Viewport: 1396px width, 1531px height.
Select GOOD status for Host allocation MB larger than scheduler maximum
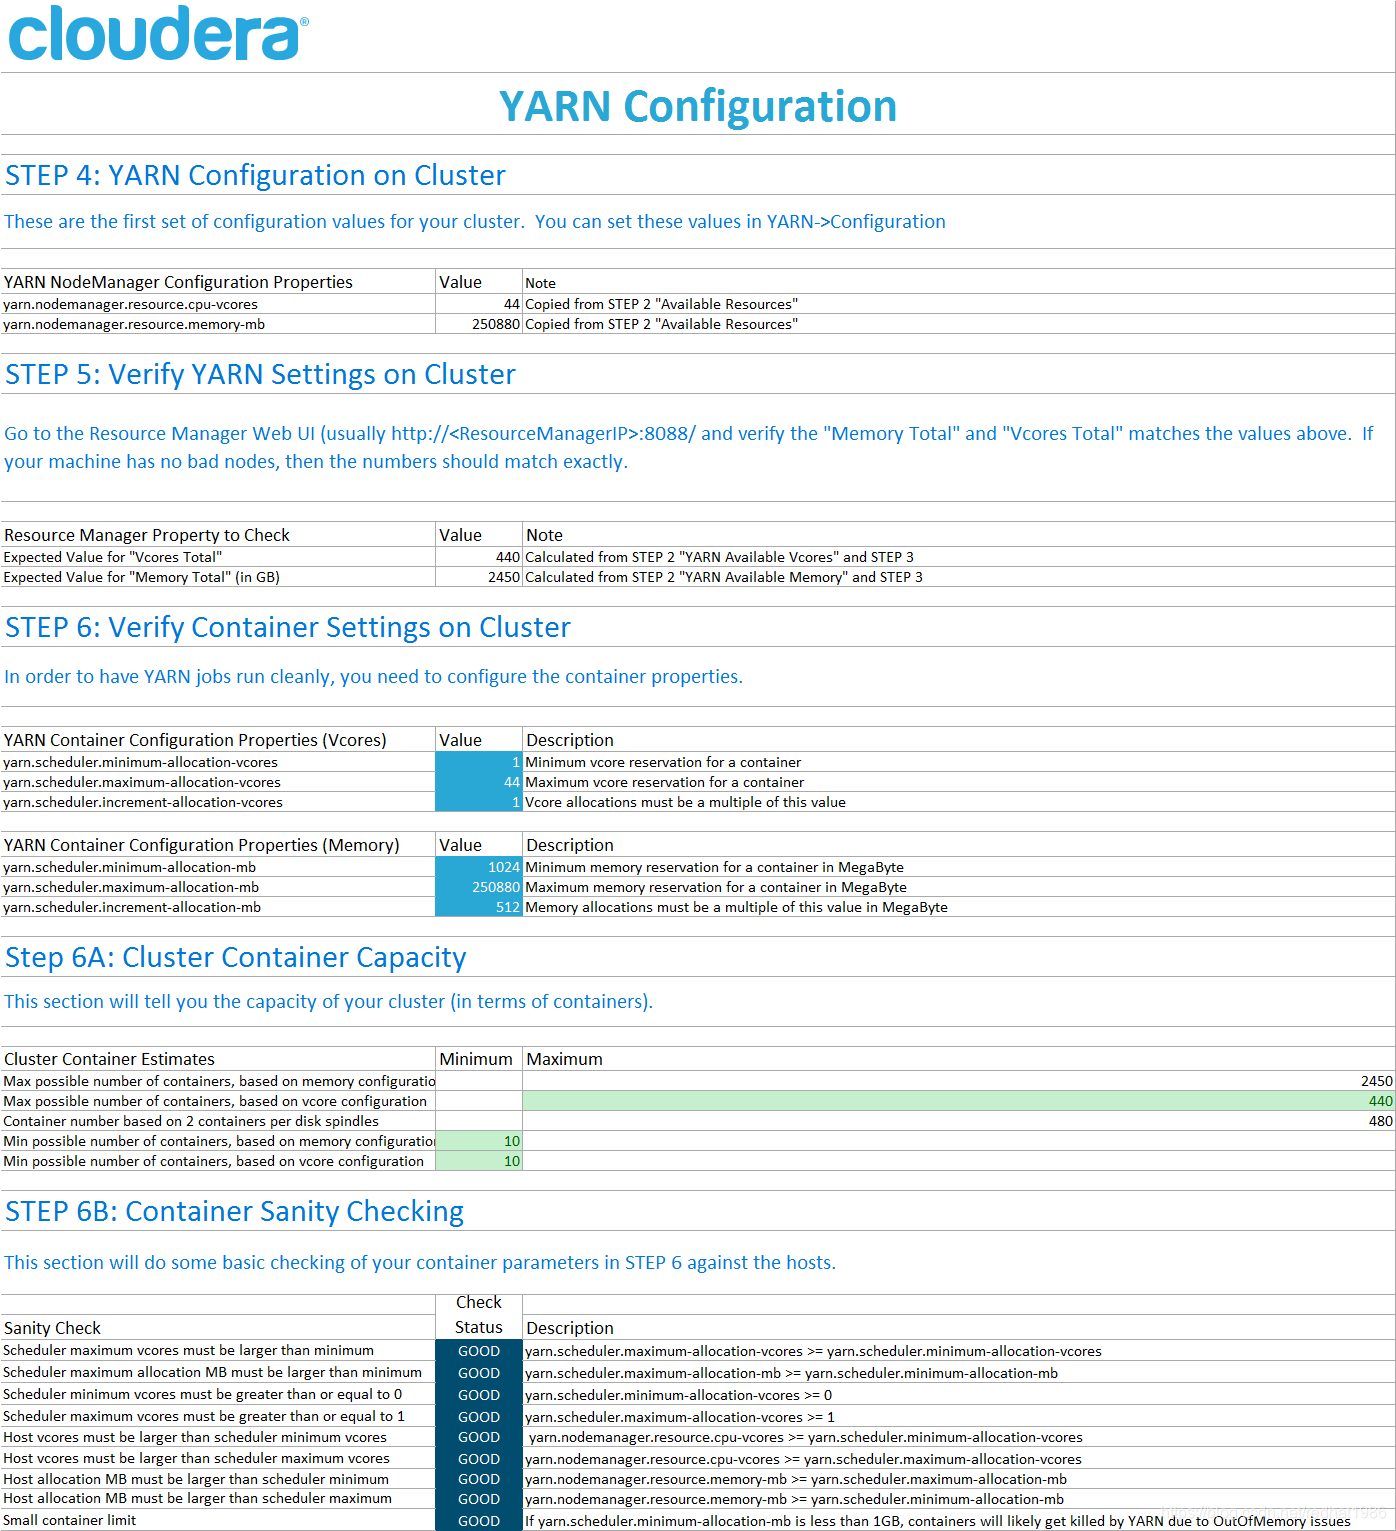click(x=479, y=1499)
